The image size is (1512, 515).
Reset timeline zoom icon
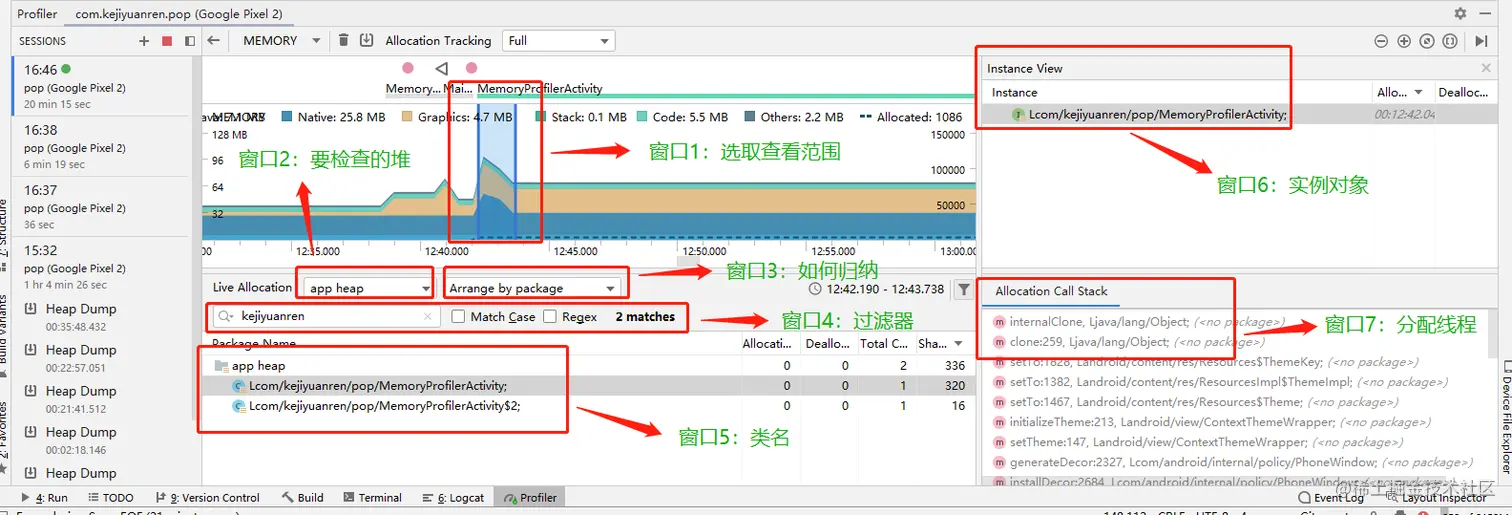click(1427, 41)
